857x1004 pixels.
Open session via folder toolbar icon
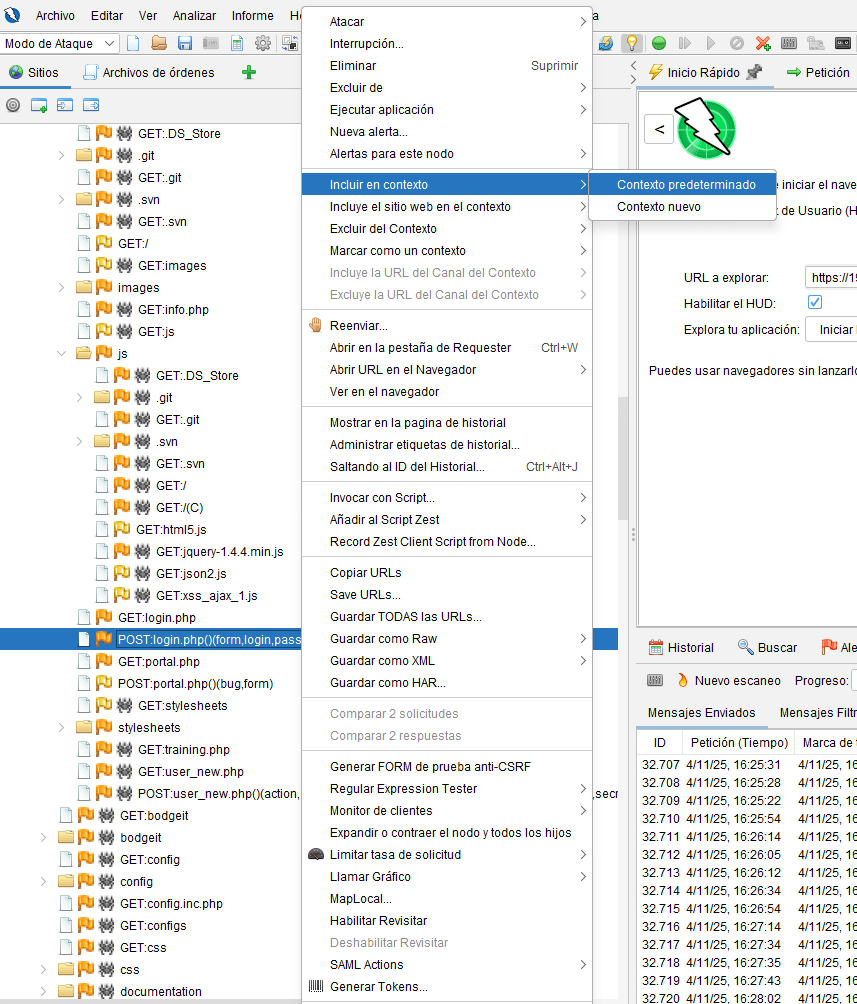click(159, 43)
